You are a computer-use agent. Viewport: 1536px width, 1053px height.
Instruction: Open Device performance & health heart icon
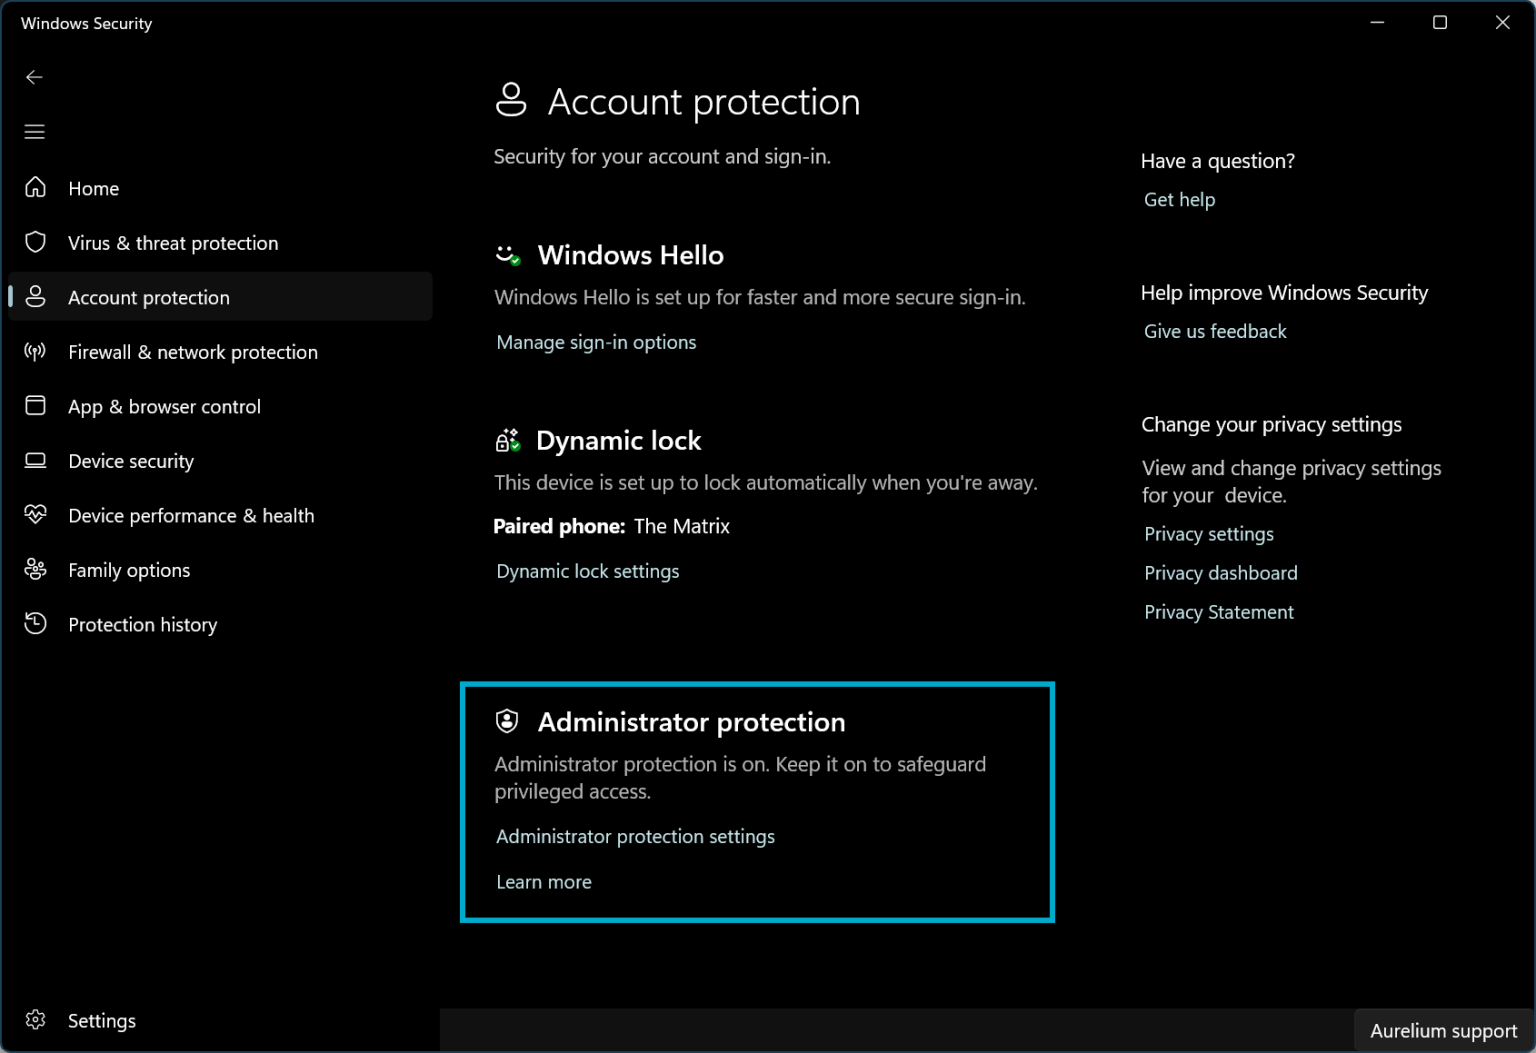click(x=35, y=515)
